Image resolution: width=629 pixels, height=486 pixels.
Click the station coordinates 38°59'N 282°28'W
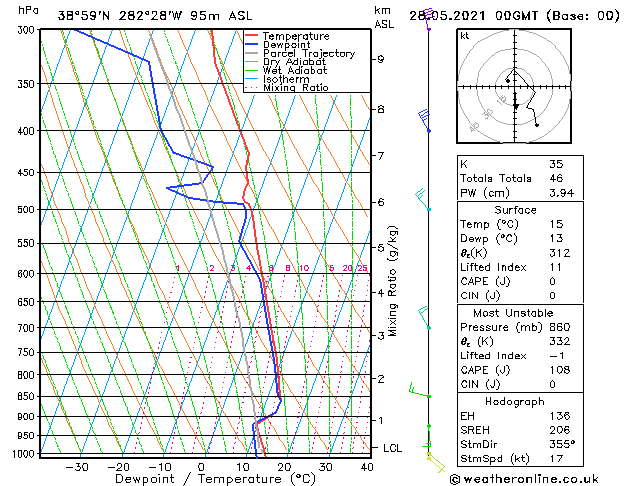point(120,16)
